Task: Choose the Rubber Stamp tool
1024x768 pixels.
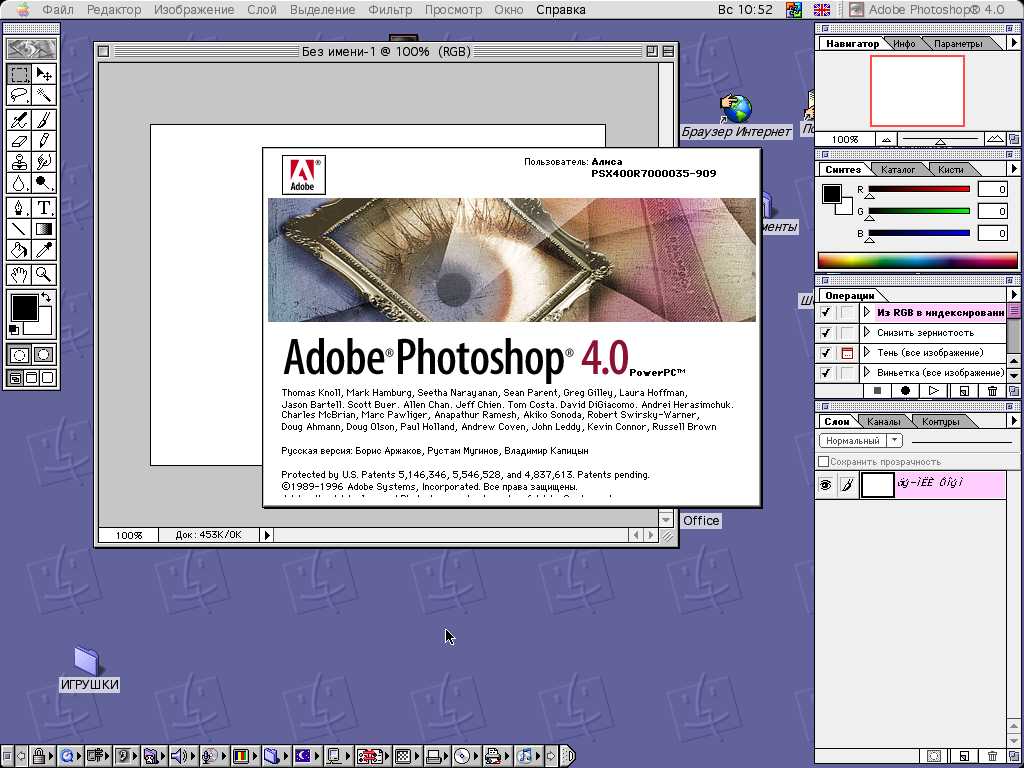Action: pyautogui.click(x=19, y=162)
